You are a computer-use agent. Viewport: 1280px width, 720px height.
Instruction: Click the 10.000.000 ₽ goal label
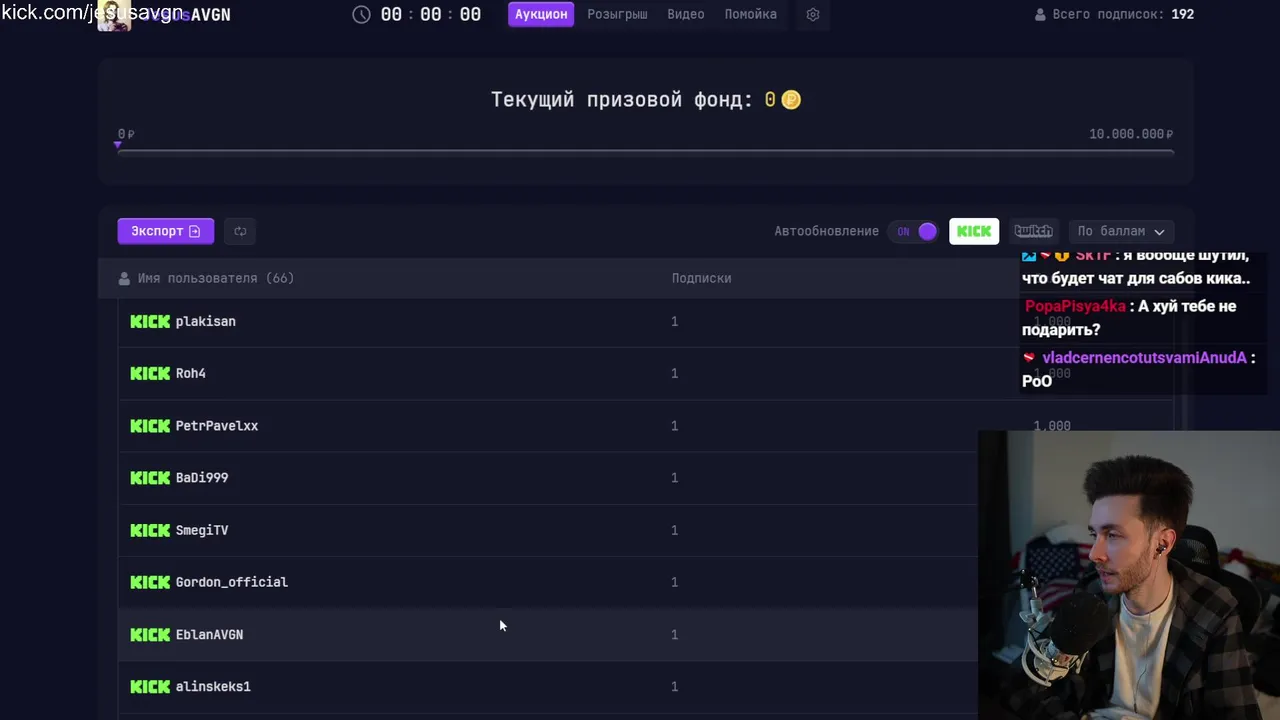[x=1131, y=134]
